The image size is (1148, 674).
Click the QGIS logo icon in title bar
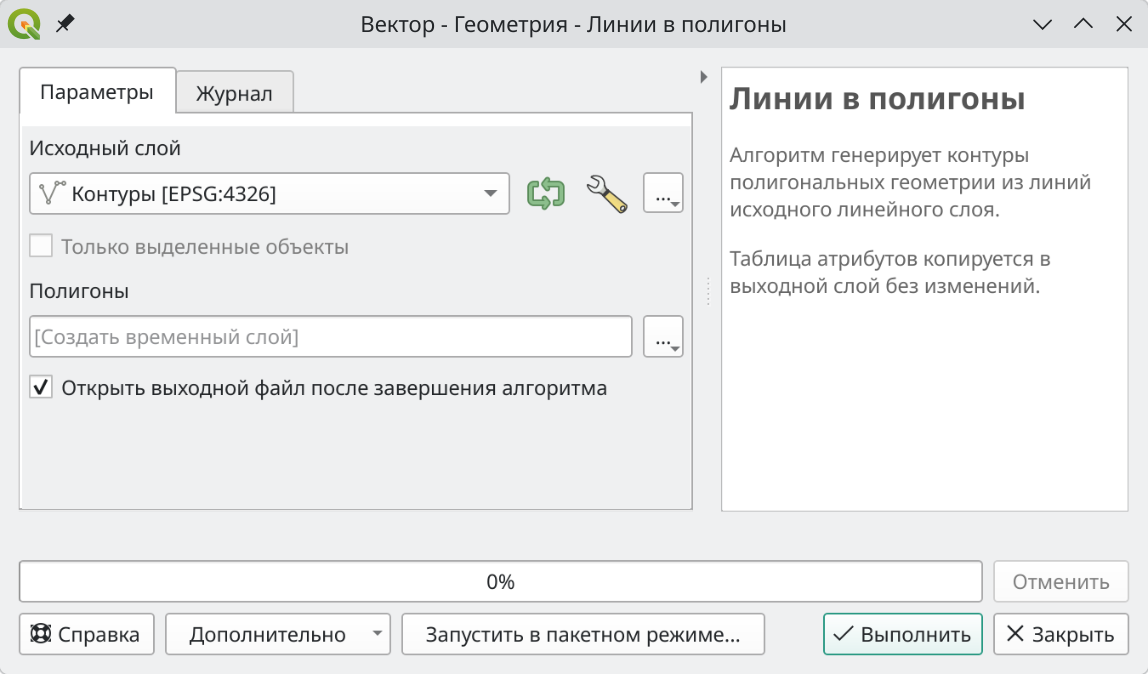(24, 25)
